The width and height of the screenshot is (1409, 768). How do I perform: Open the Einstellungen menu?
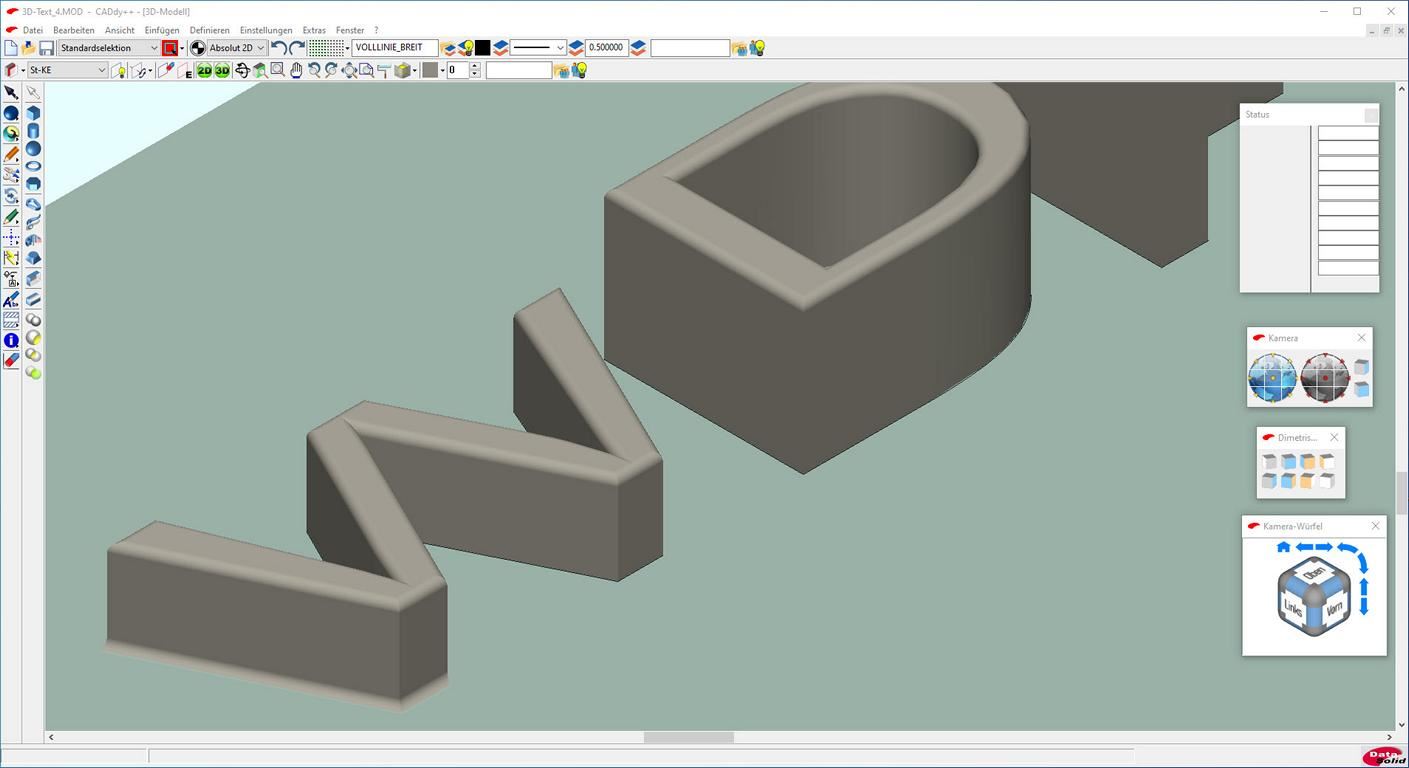[x=266, y=30]
